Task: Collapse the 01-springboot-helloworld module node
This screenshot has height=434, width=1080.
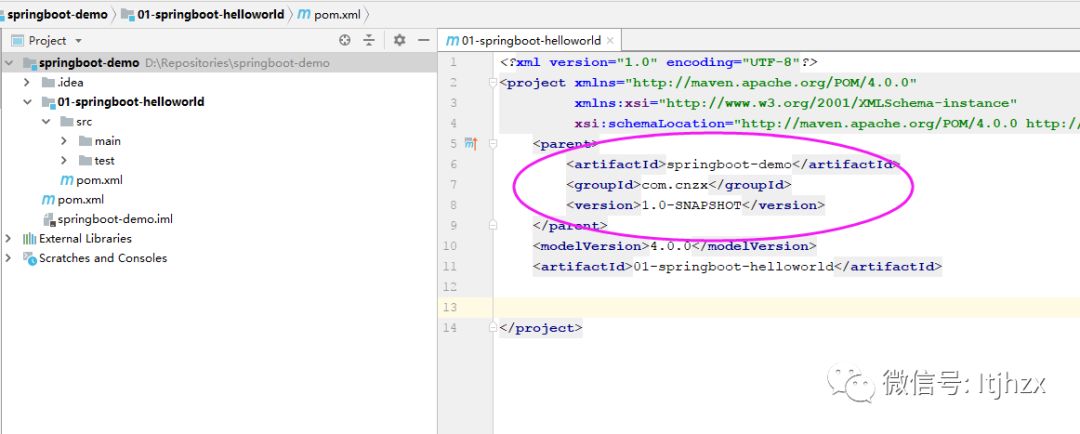Action: [x=27, y=102]
